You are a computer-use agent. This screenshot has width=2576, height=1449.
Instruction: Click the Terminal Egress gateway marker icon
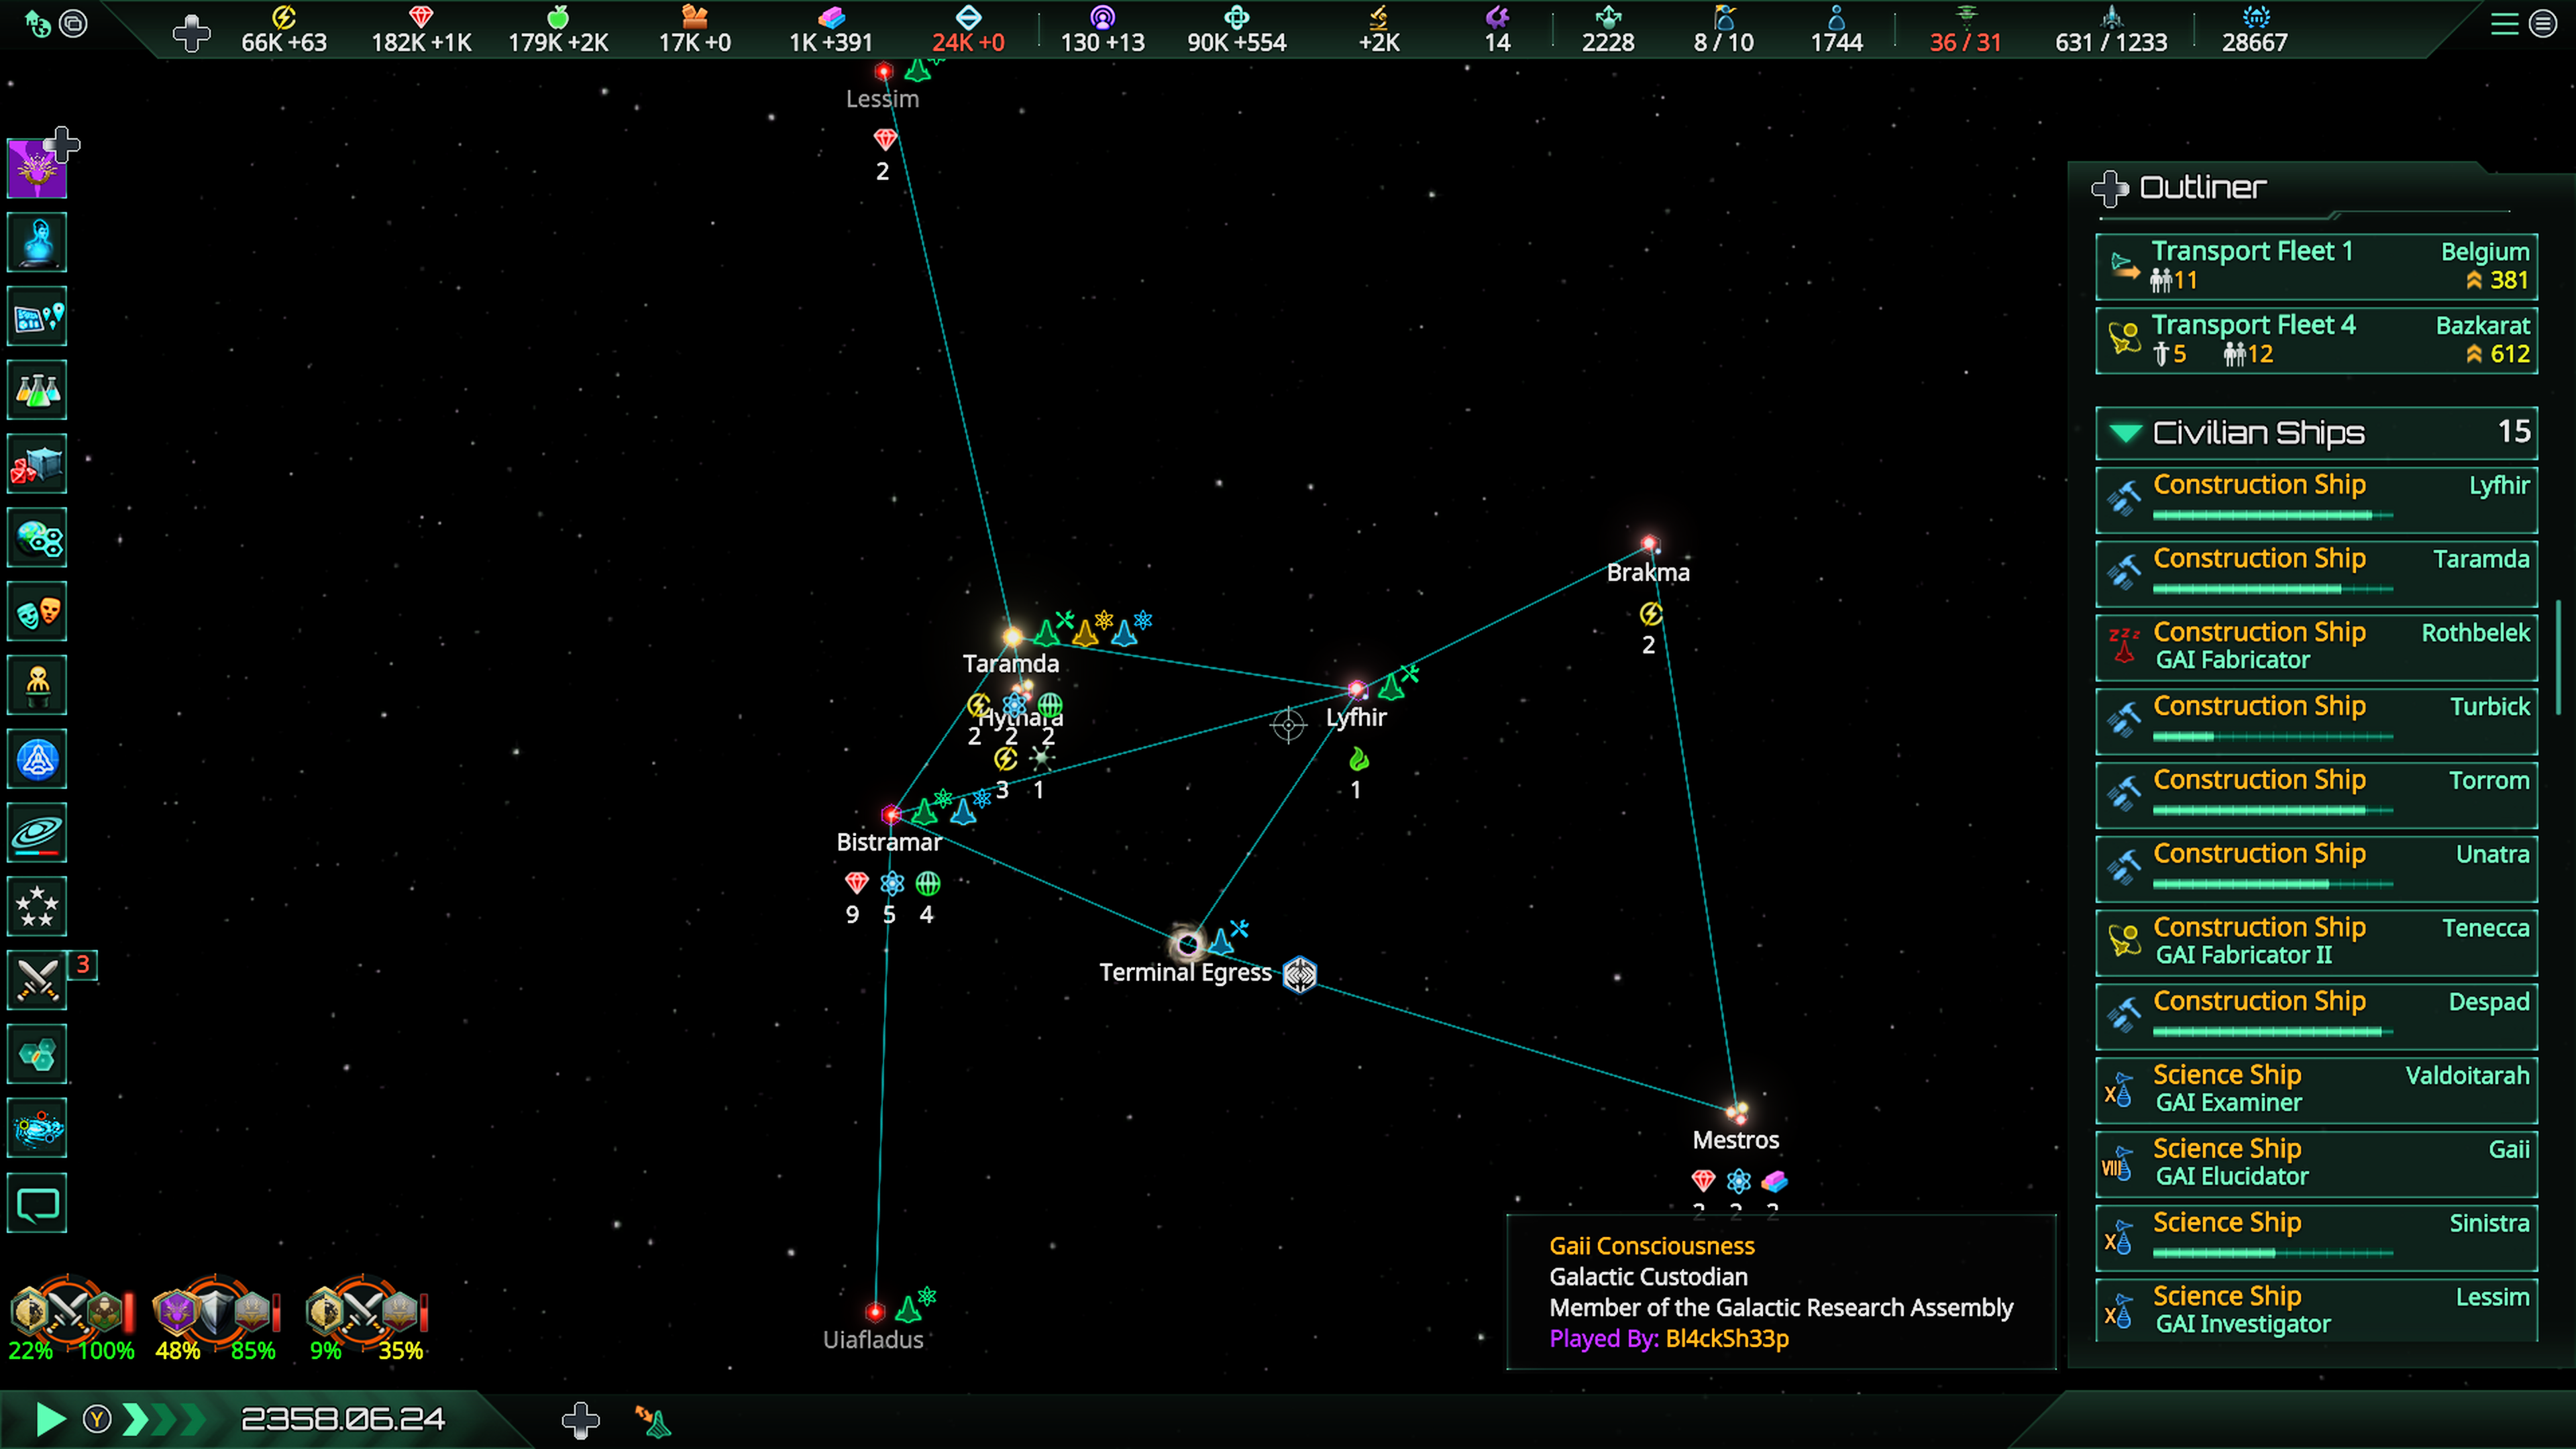coord(1300,974)
